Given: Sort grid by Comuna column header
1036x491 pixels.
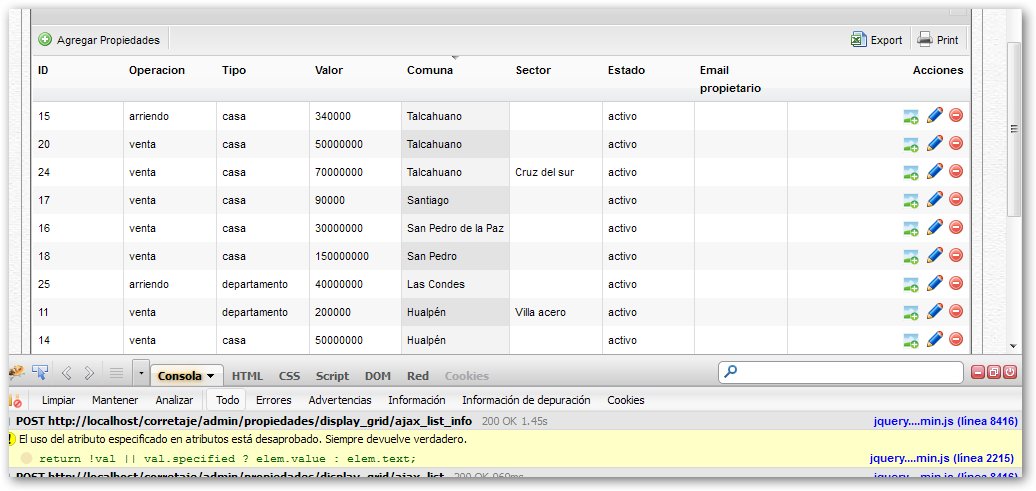Looking at the screenshot, I should pos(430,70).
